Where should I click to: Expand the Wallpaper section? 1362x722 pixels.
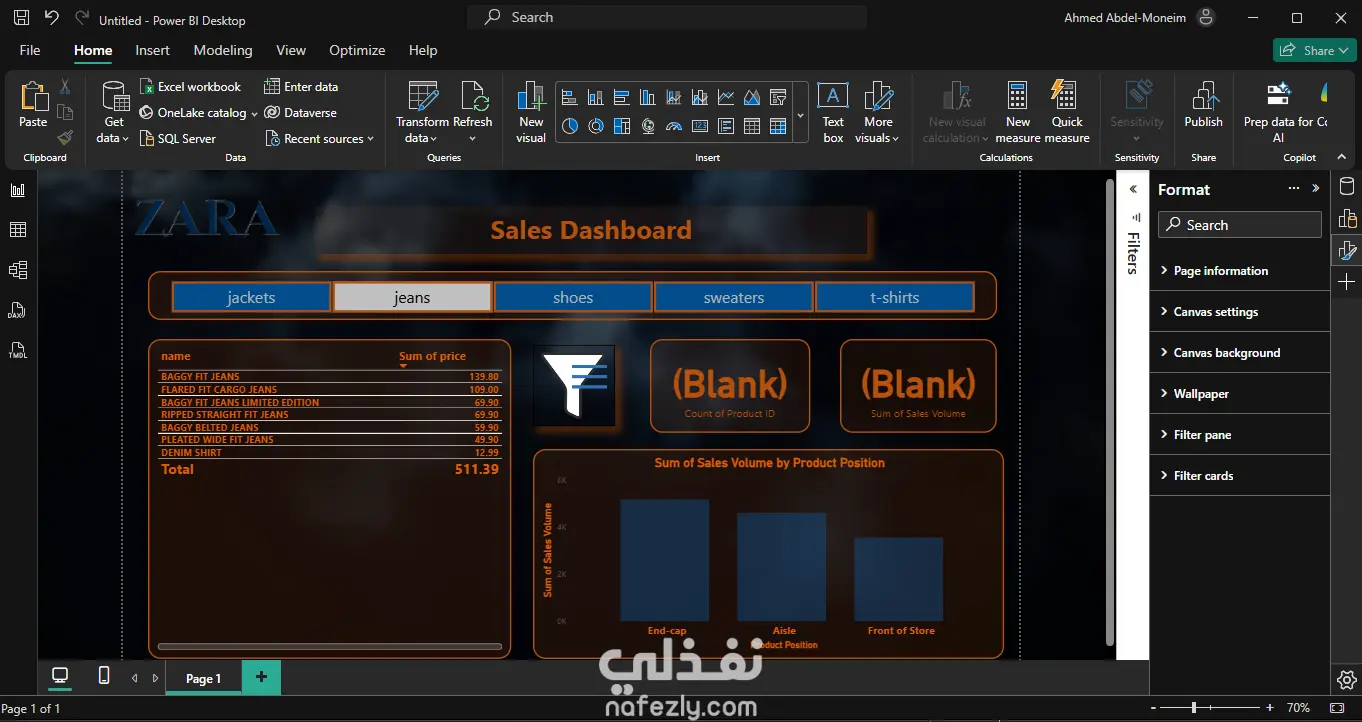click(x=1240, y=394)
